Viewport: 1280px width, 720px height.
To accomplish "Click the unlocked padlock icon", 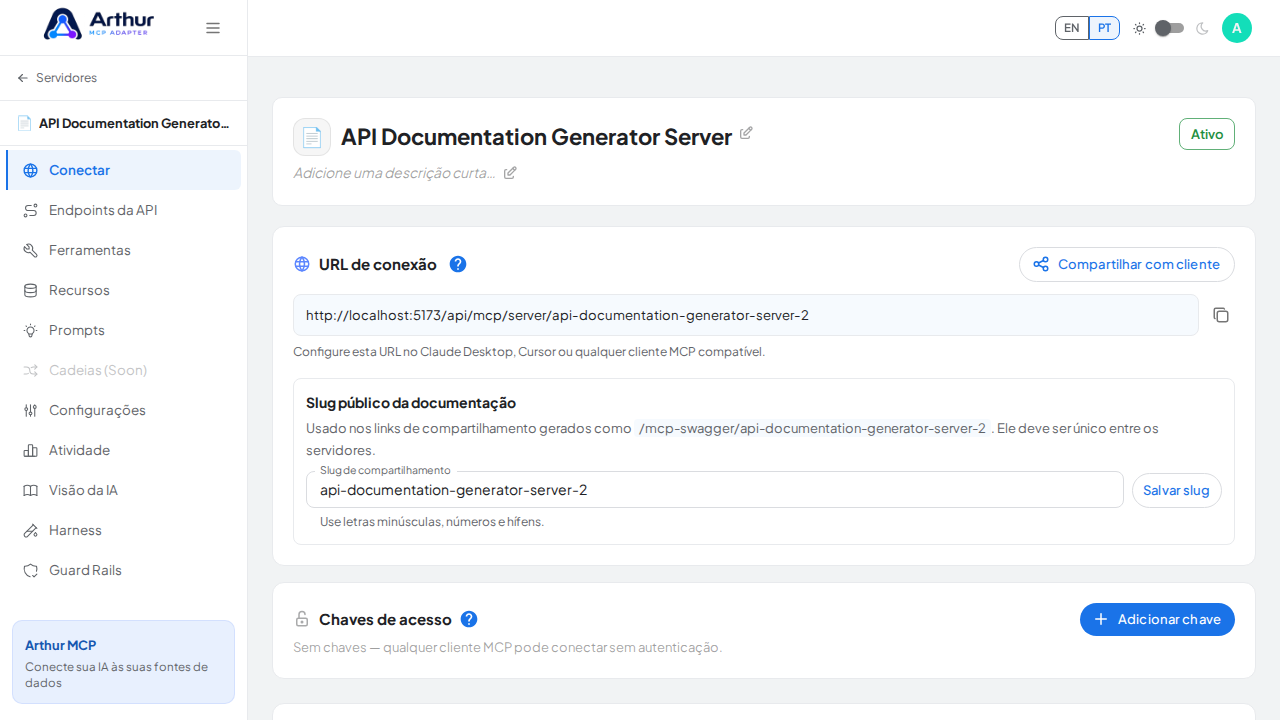I will click(x=302, y=619).
